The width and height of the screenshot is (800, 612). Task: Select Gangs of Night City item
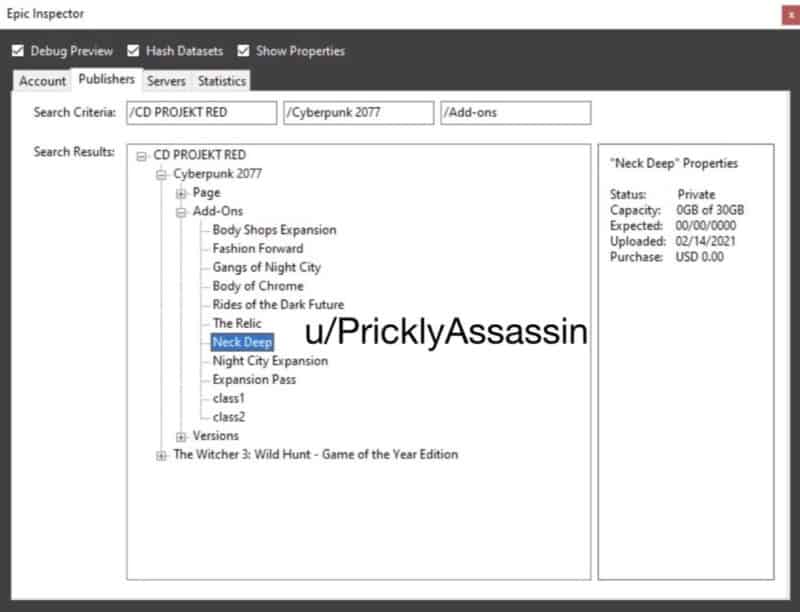coord(266,267)
